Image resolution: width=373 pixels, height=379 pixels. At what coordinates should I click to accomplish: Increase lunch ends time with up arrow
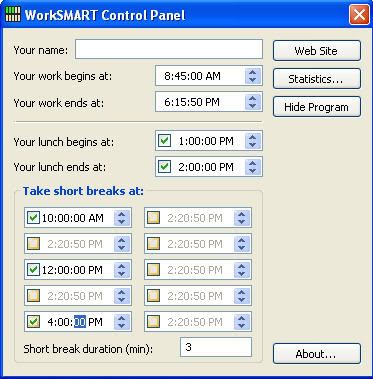pos(253,163)
